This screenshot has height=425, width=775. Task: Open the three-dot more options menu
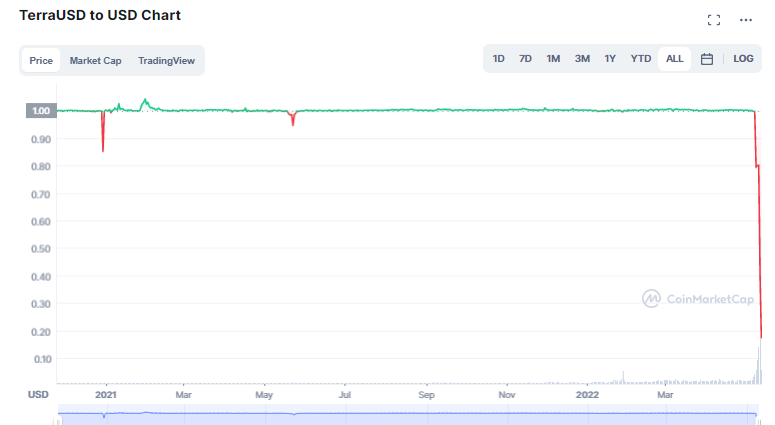[x=746, y=20]
